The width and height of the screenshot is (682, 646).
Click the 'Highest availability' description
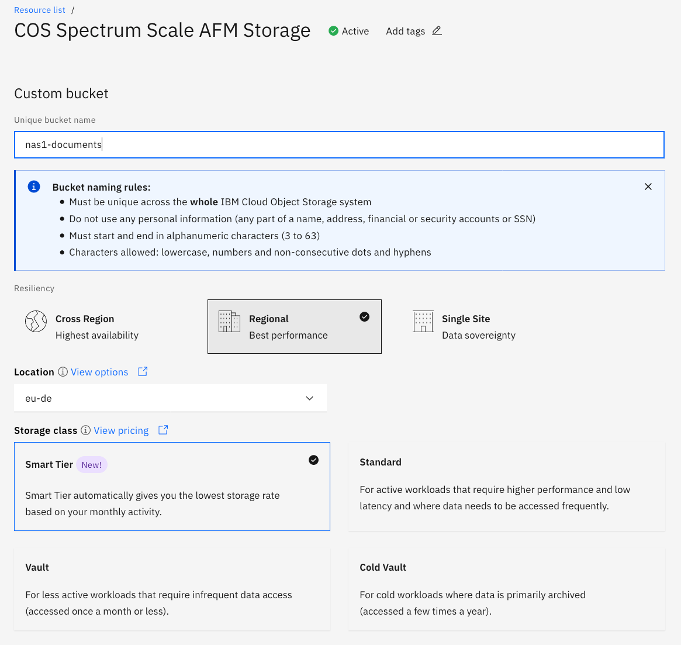click(97, 335)
